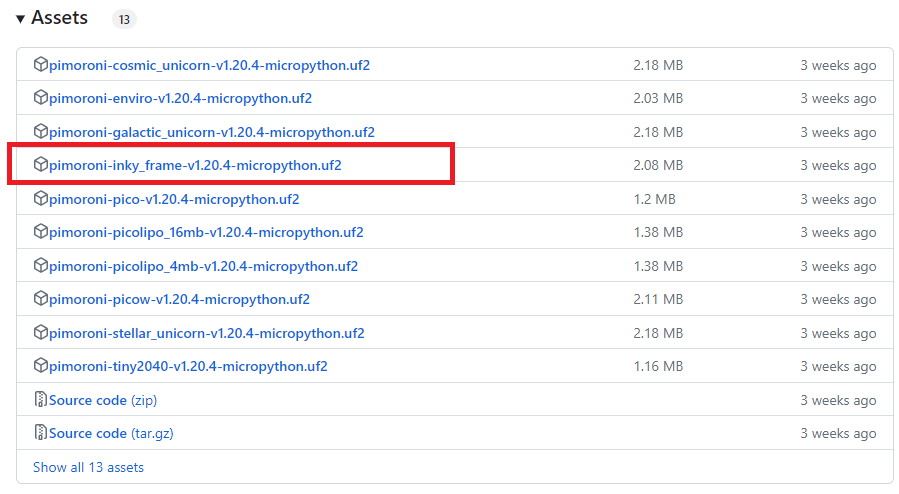Click Show all 13 assets
Screen dimensions: 899x494
pos(88,468)
